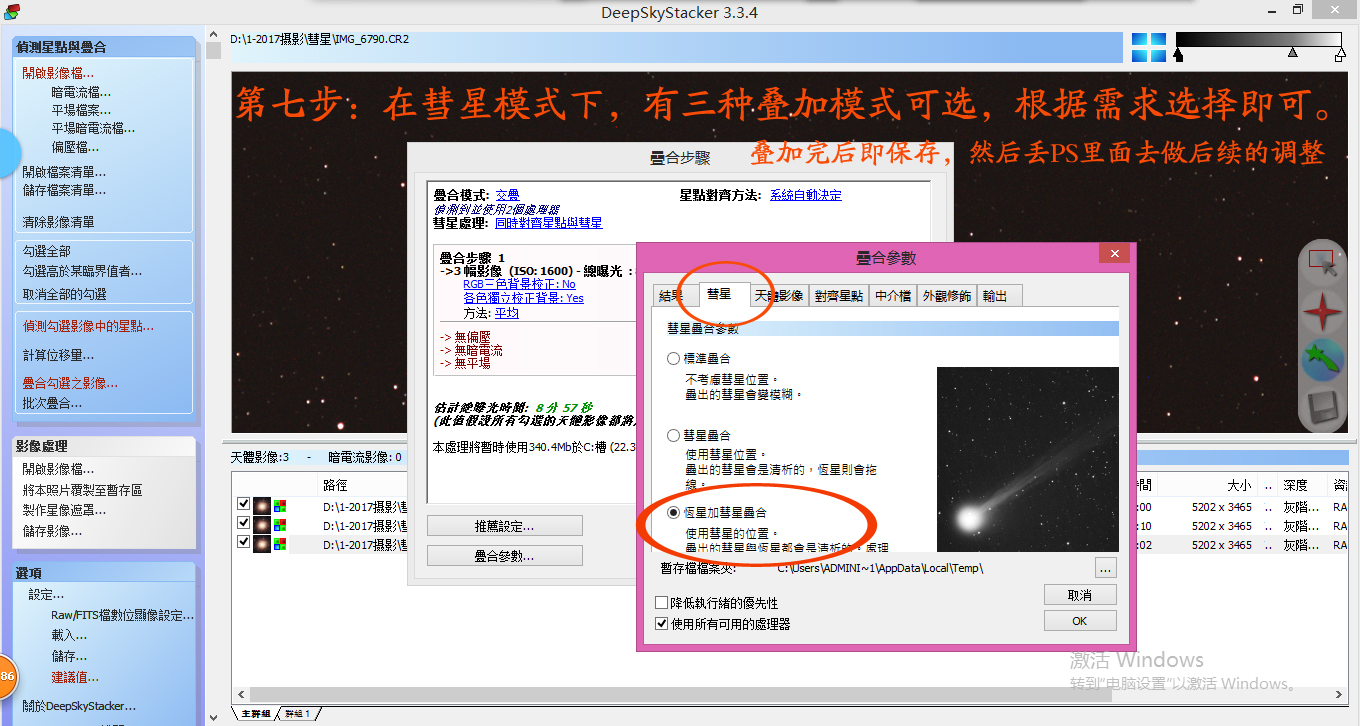Click the 平均 method link
This screenshot has height=726, width=1360.
(x=506, y=313)
